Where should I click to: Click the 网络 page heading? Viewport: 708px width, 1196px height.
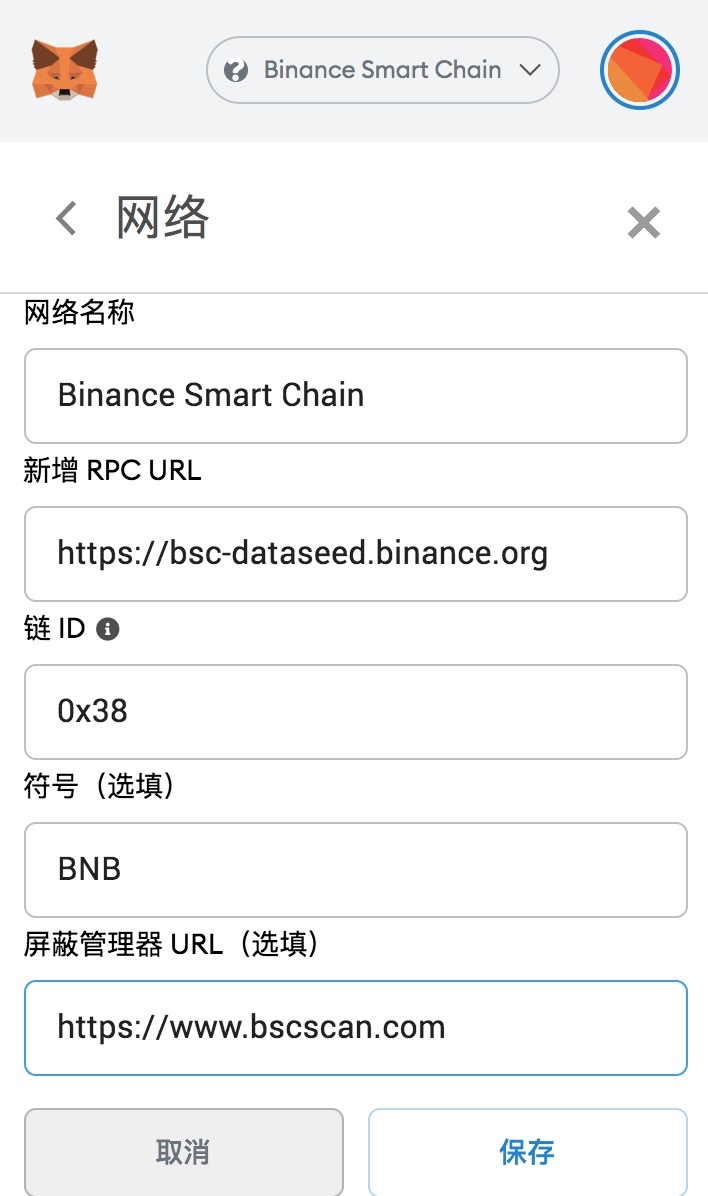tap(162, 218)
